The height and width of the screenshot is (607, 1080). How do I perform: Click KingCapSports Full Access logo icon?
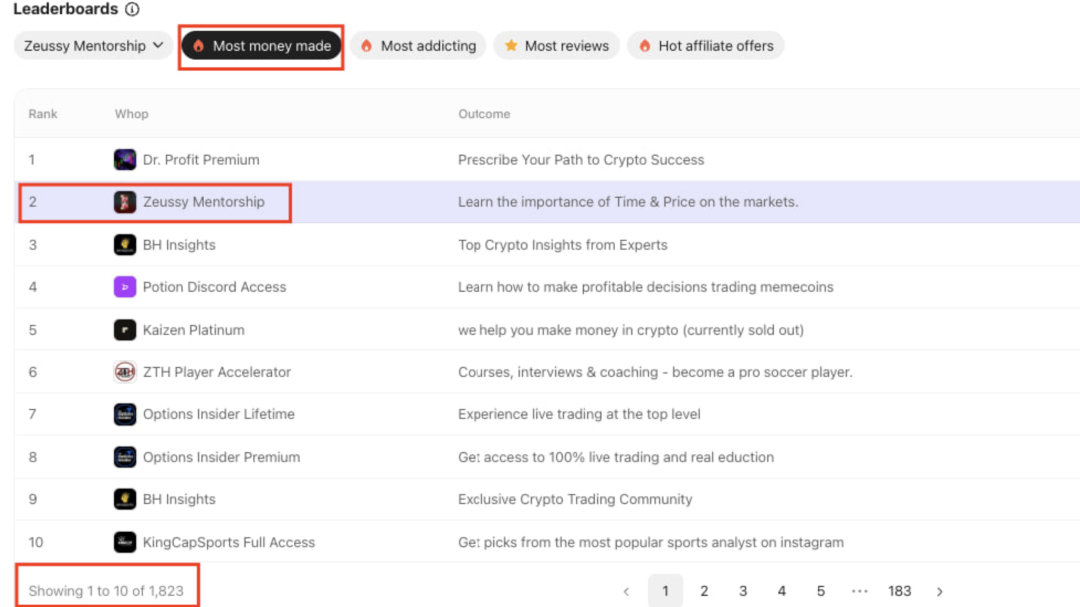125,542
